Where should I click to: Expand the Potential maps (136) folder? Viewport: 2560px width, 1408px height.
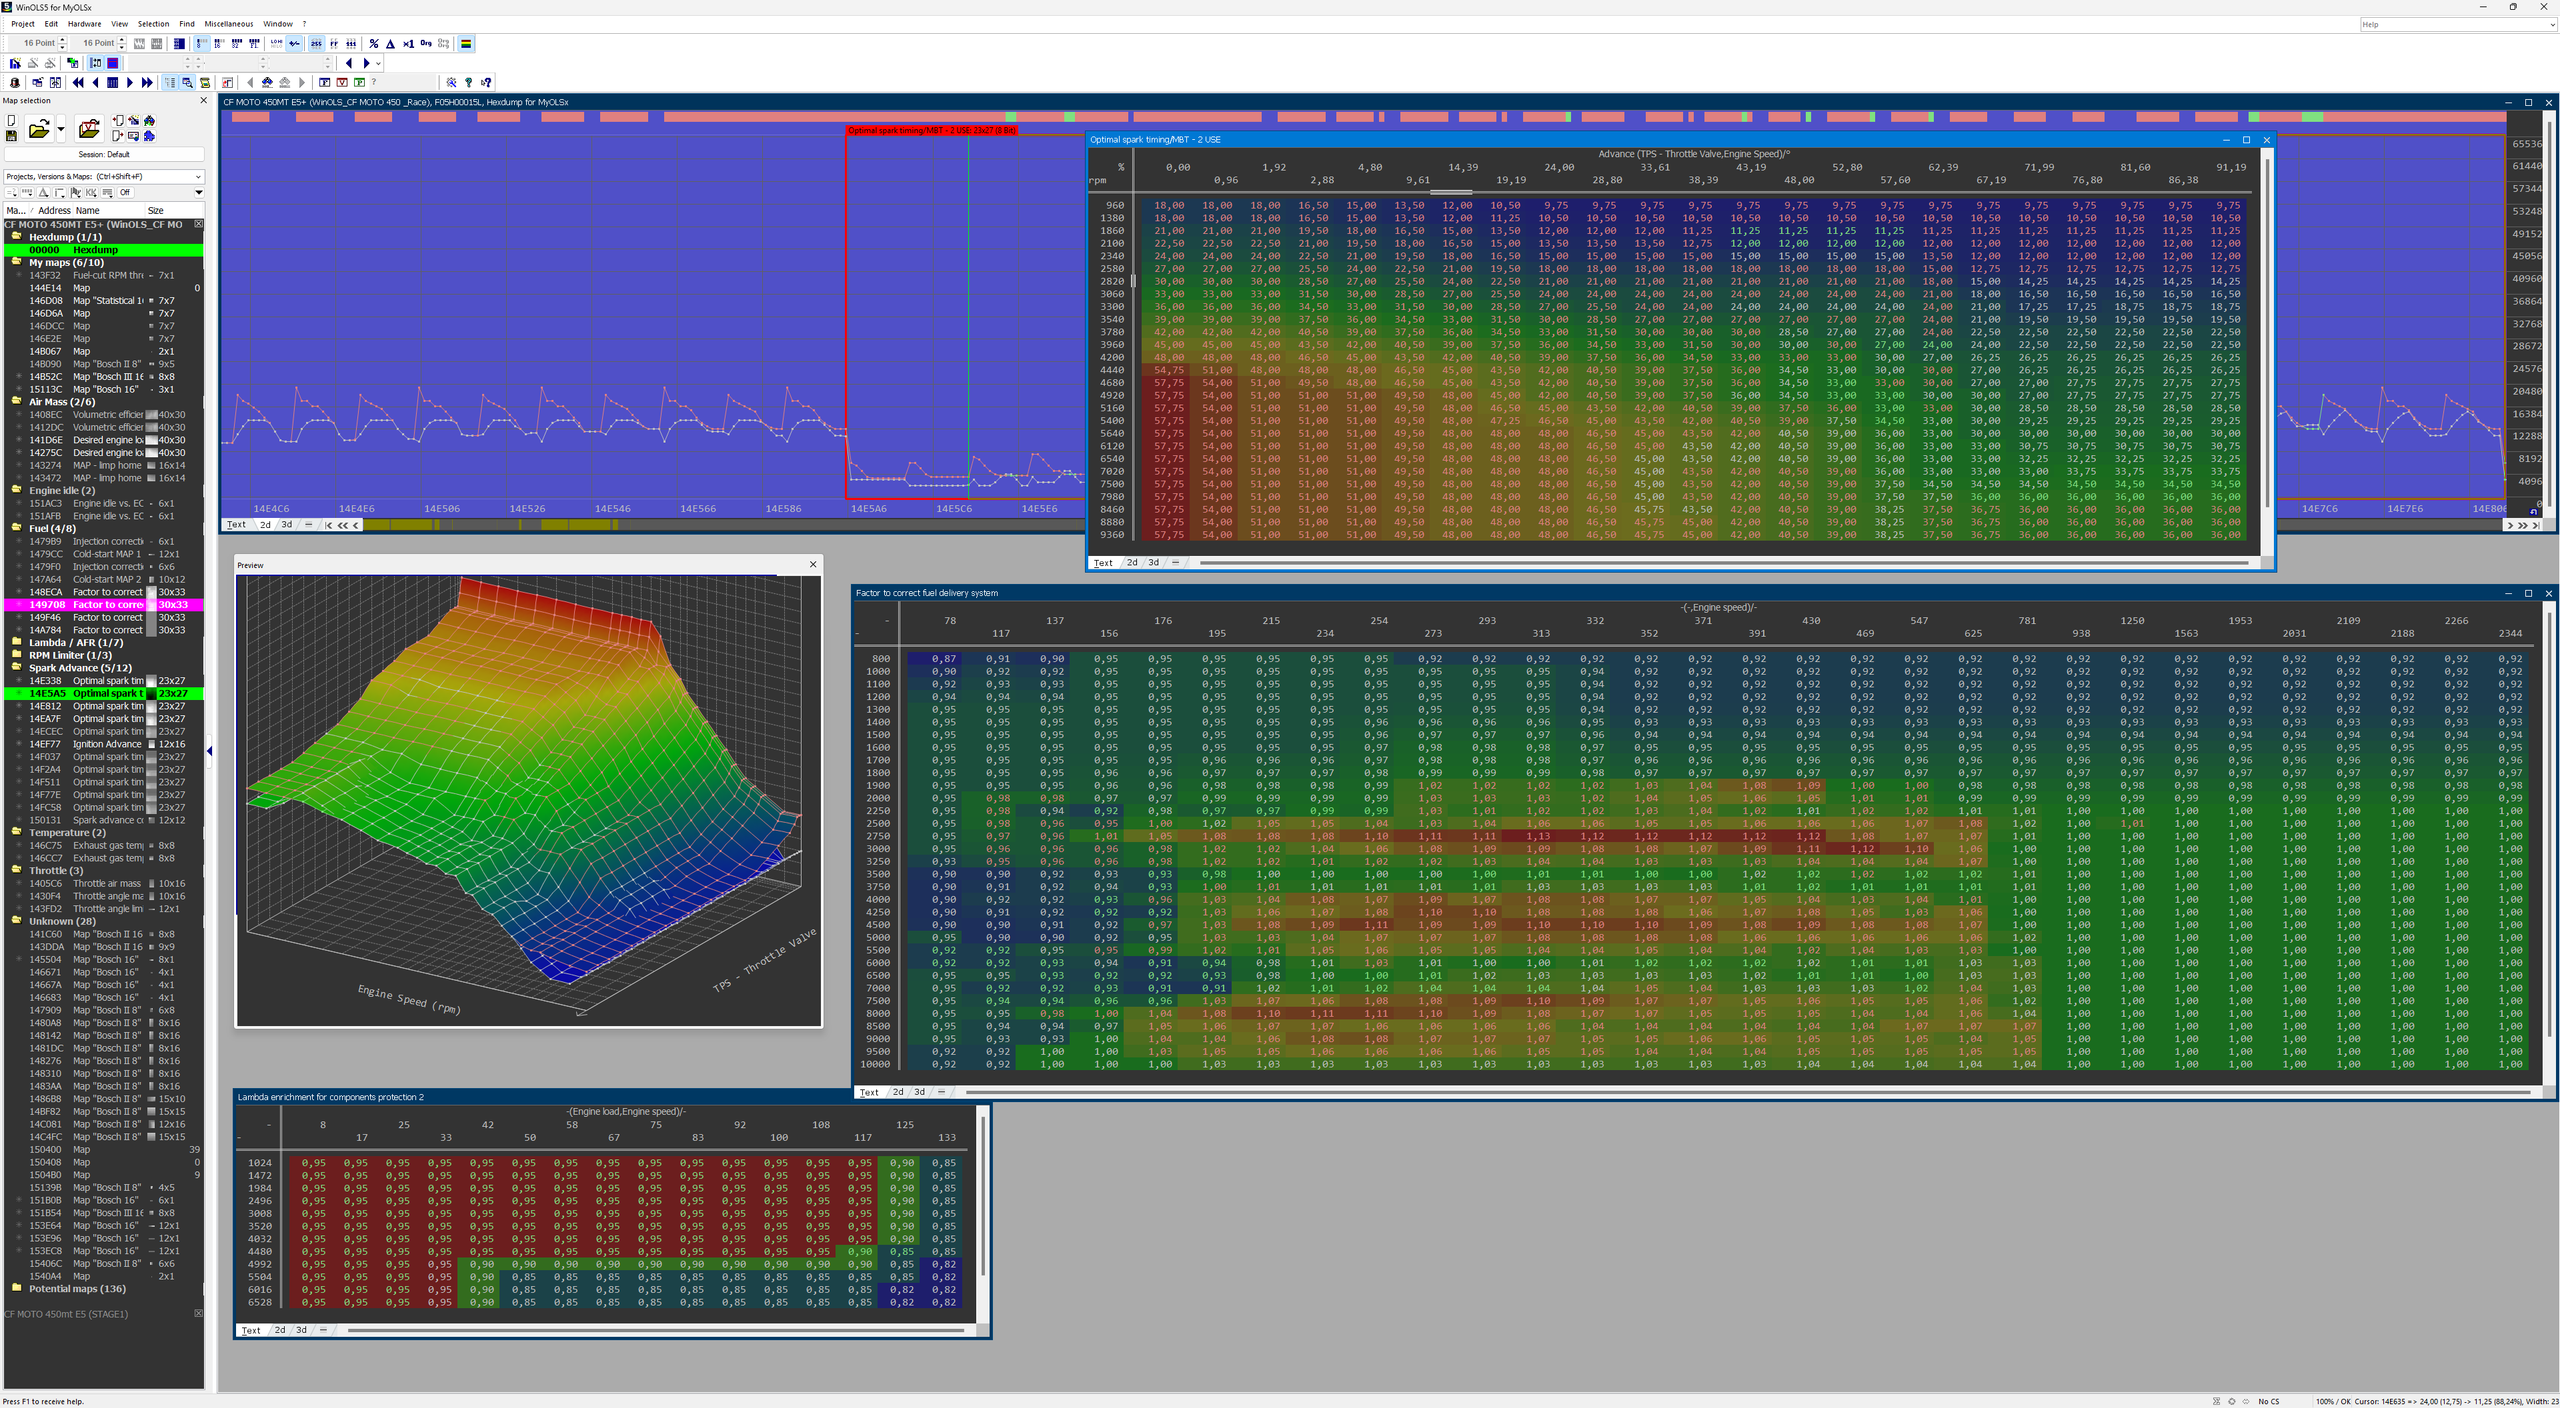(17, 1289)
